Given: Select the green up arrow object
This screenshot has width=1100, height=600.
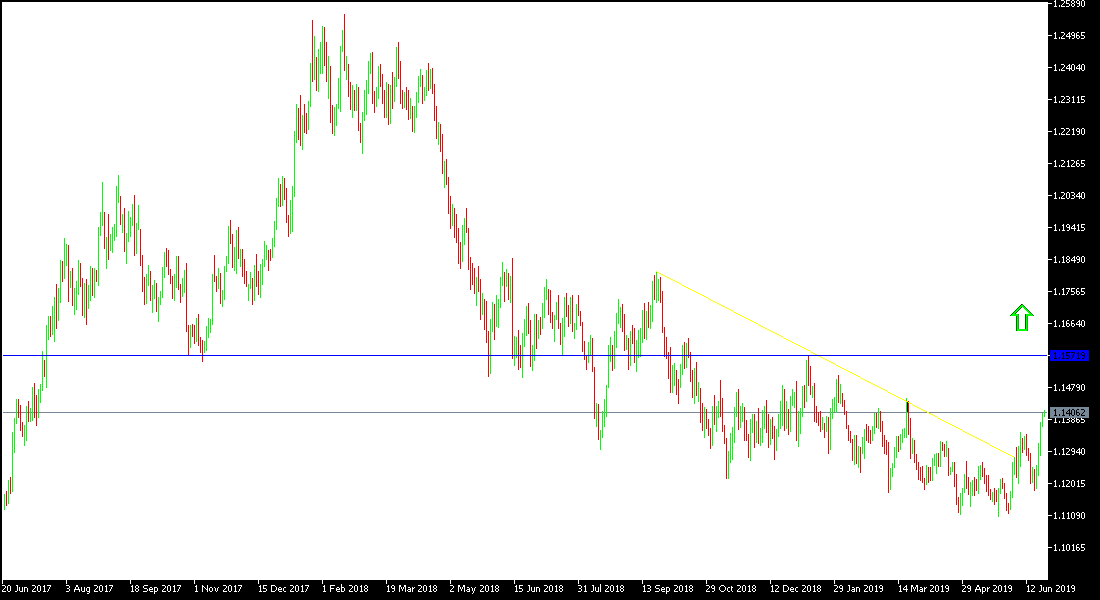Looking at the screenshot, I should (x=1021, y=319).
